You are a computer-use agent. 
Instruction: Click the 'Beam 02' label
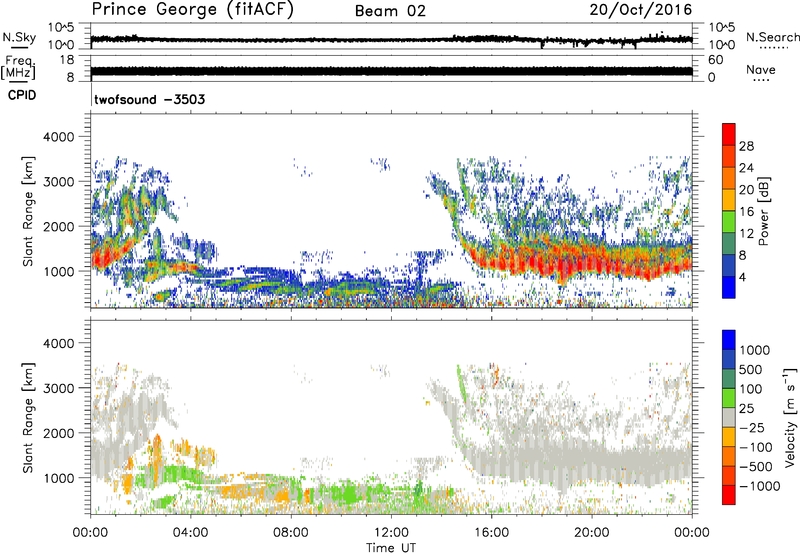point(390,11)
